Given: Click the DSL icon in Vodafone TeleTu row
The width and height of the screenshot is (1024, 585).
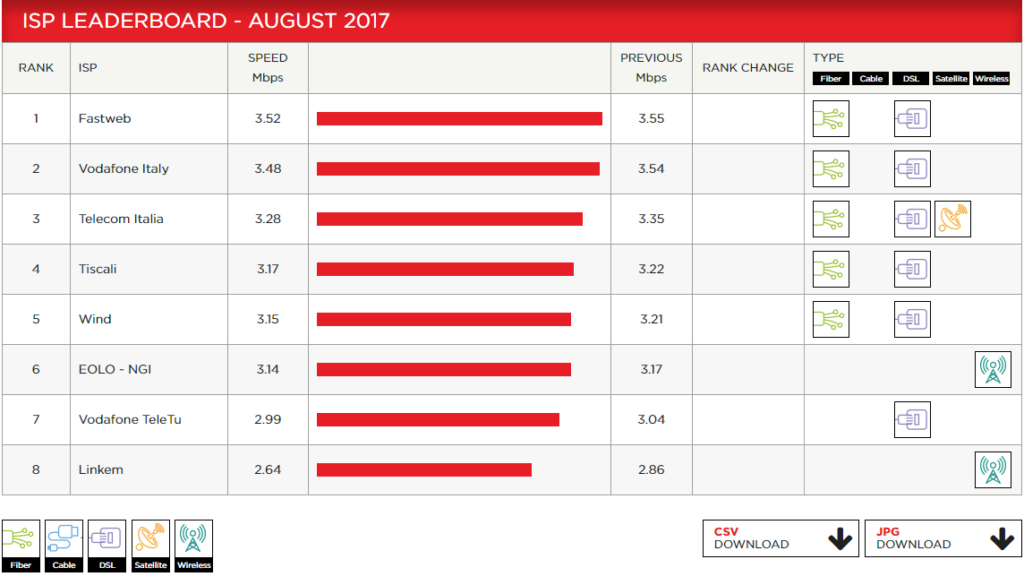Looking at the screenshot, I should point(912,419).
